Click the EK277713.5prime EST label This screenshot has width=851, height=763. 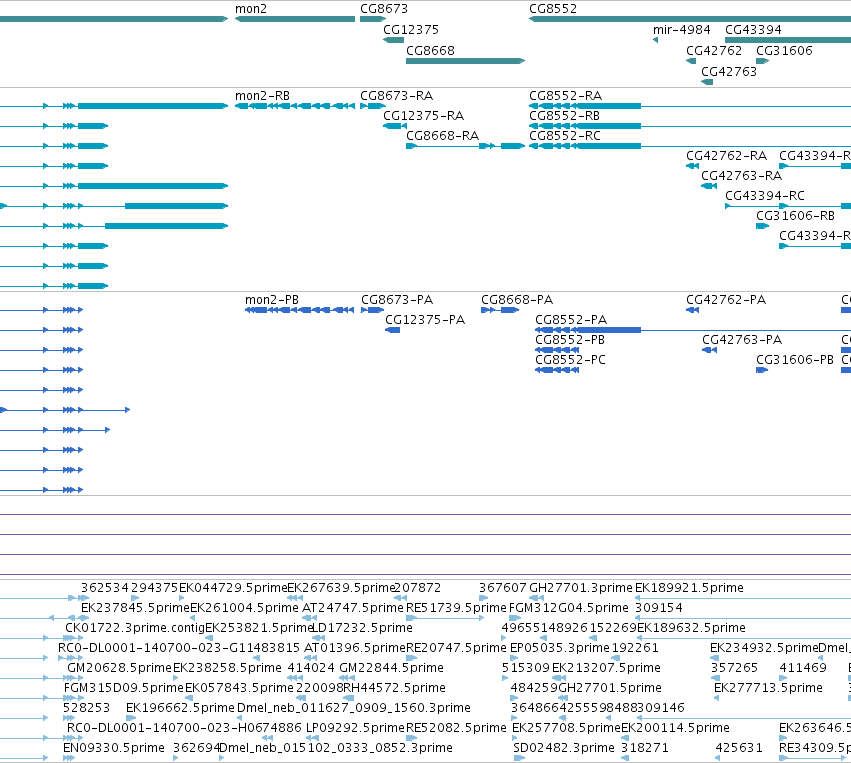point(768,688)
